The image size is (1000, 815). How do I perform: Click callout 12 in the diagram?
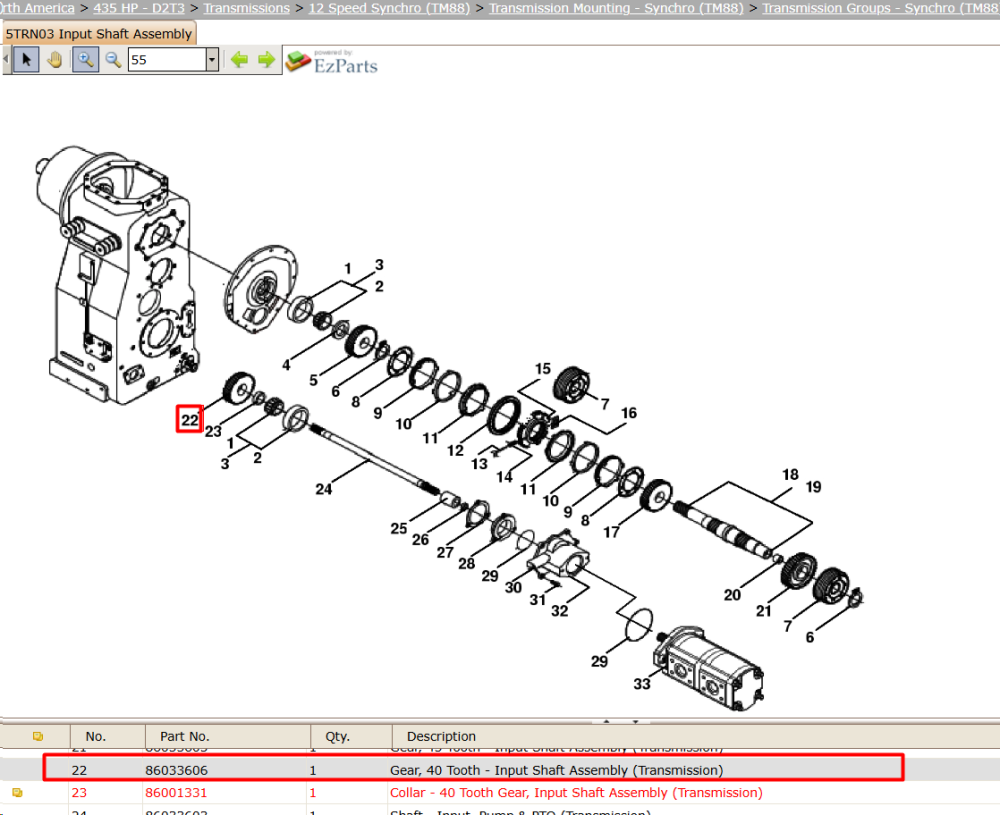(x=455, y=451)
